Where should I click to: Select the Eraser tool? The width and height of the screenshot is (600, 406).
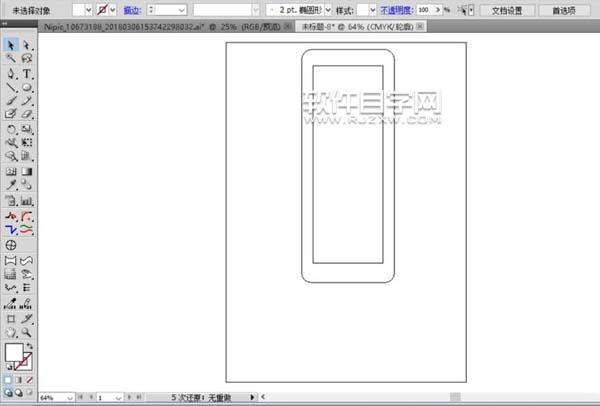click(x=26, y=114)
